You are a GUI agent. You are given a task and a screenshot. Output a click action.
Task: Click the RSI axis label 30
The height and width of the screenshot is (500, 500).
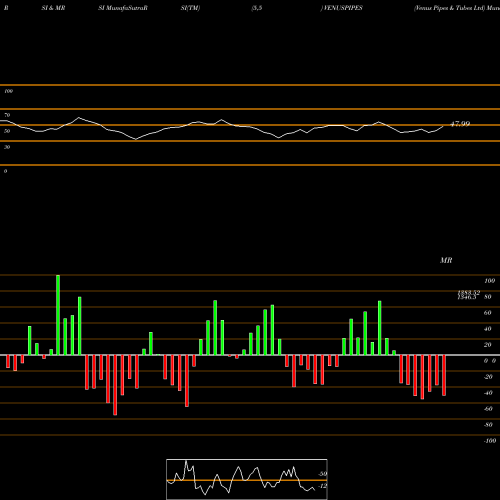click(x=7, y=147)
